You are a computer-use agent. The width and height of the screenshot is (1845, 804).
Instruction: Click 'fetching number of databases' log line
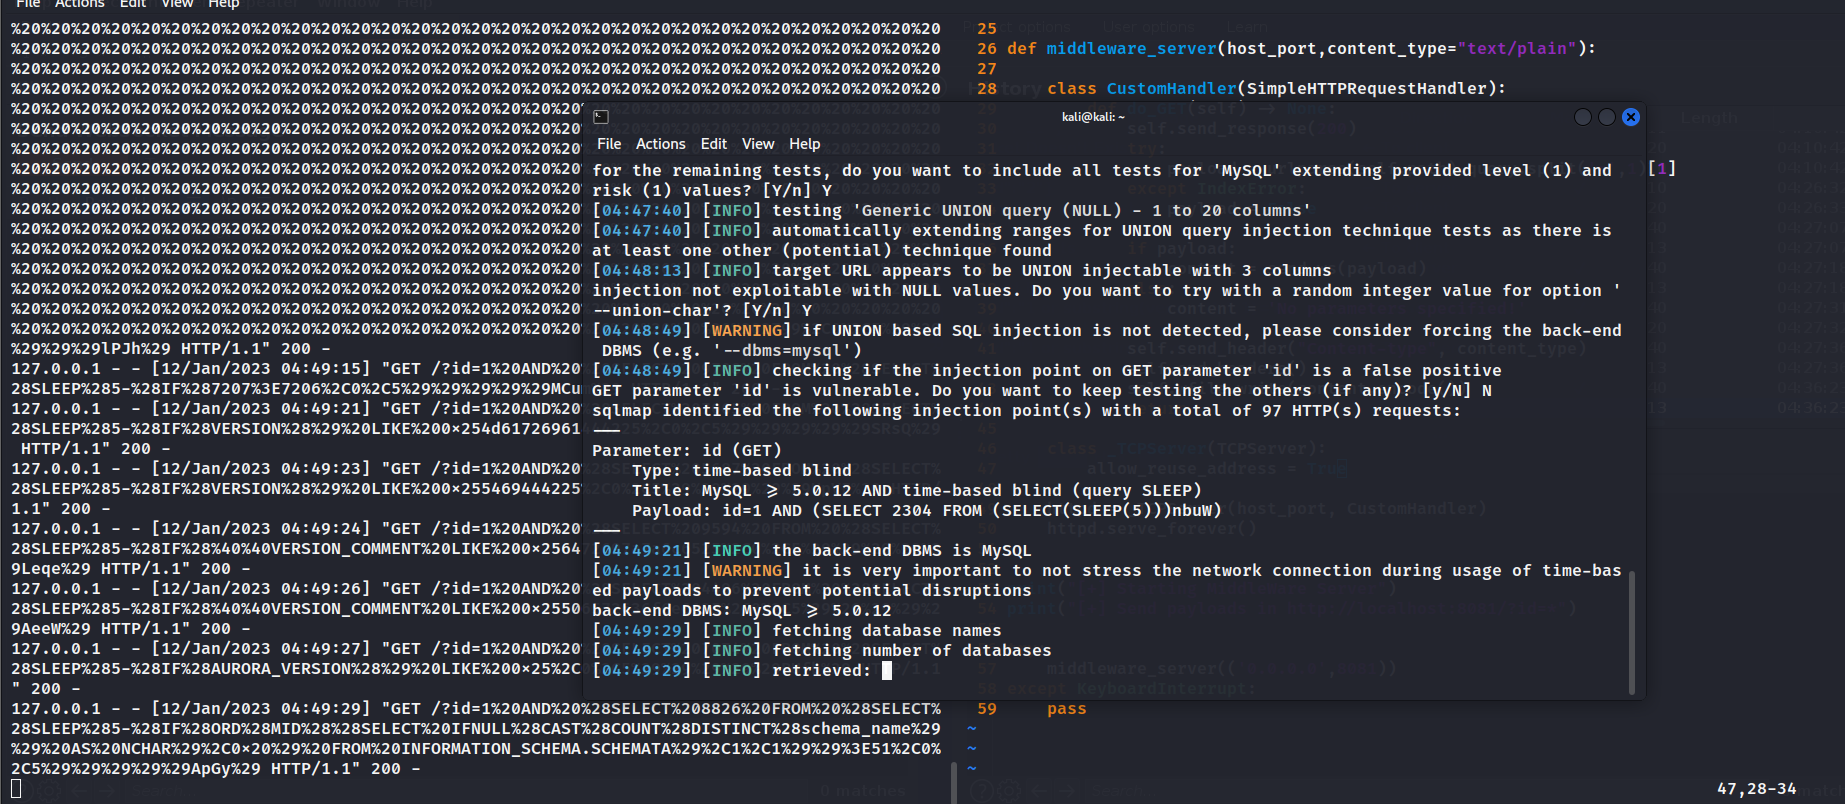tap(822, 650)
